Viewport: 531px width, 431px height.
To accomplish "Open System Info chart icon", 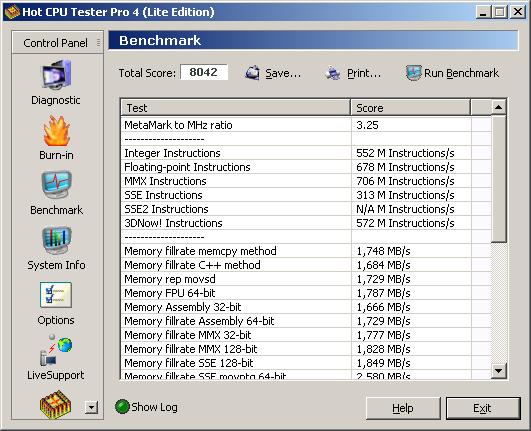I will (57, 240).
